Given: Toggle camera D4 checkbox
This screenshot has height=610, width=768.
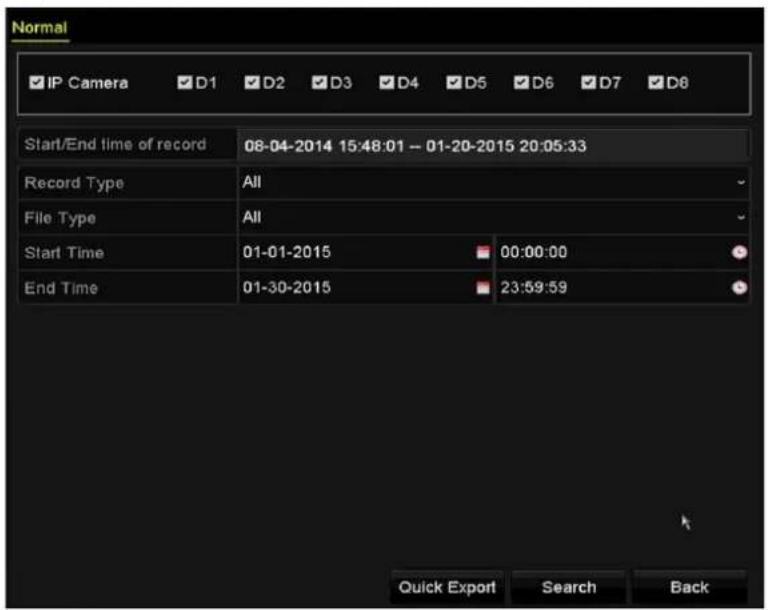Looking at the screenshot, I should [x=386, y=82].
